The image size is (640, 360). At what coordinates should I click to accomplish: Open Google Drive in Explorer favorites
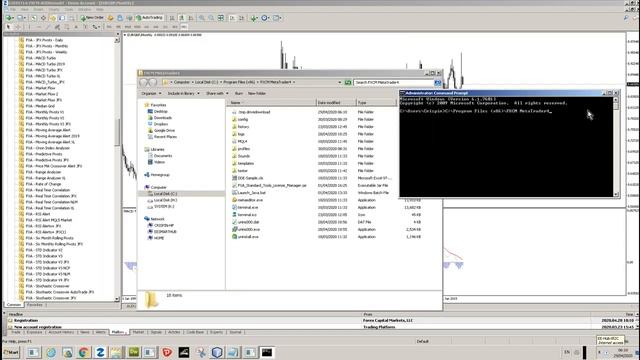[164, 131]
